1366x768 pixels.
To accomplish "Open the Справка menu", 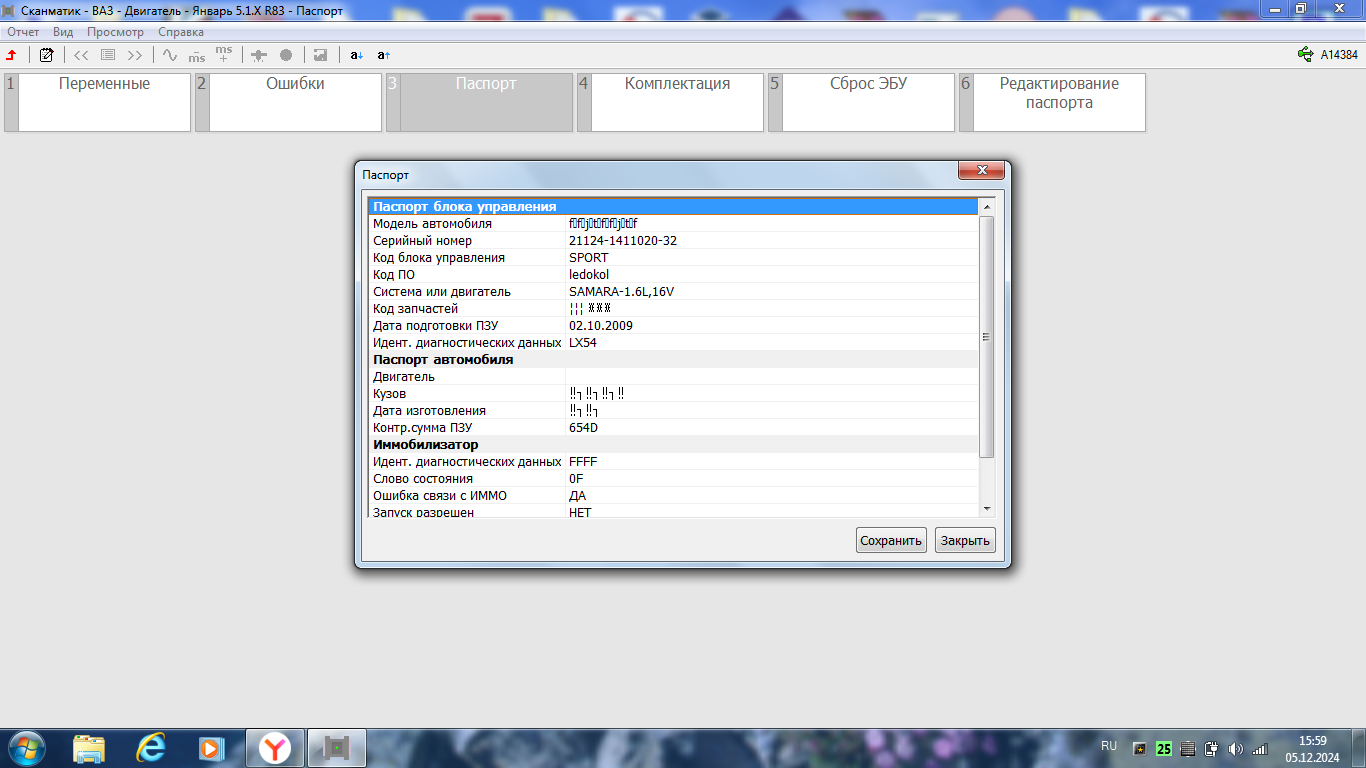I will (181, 32).
